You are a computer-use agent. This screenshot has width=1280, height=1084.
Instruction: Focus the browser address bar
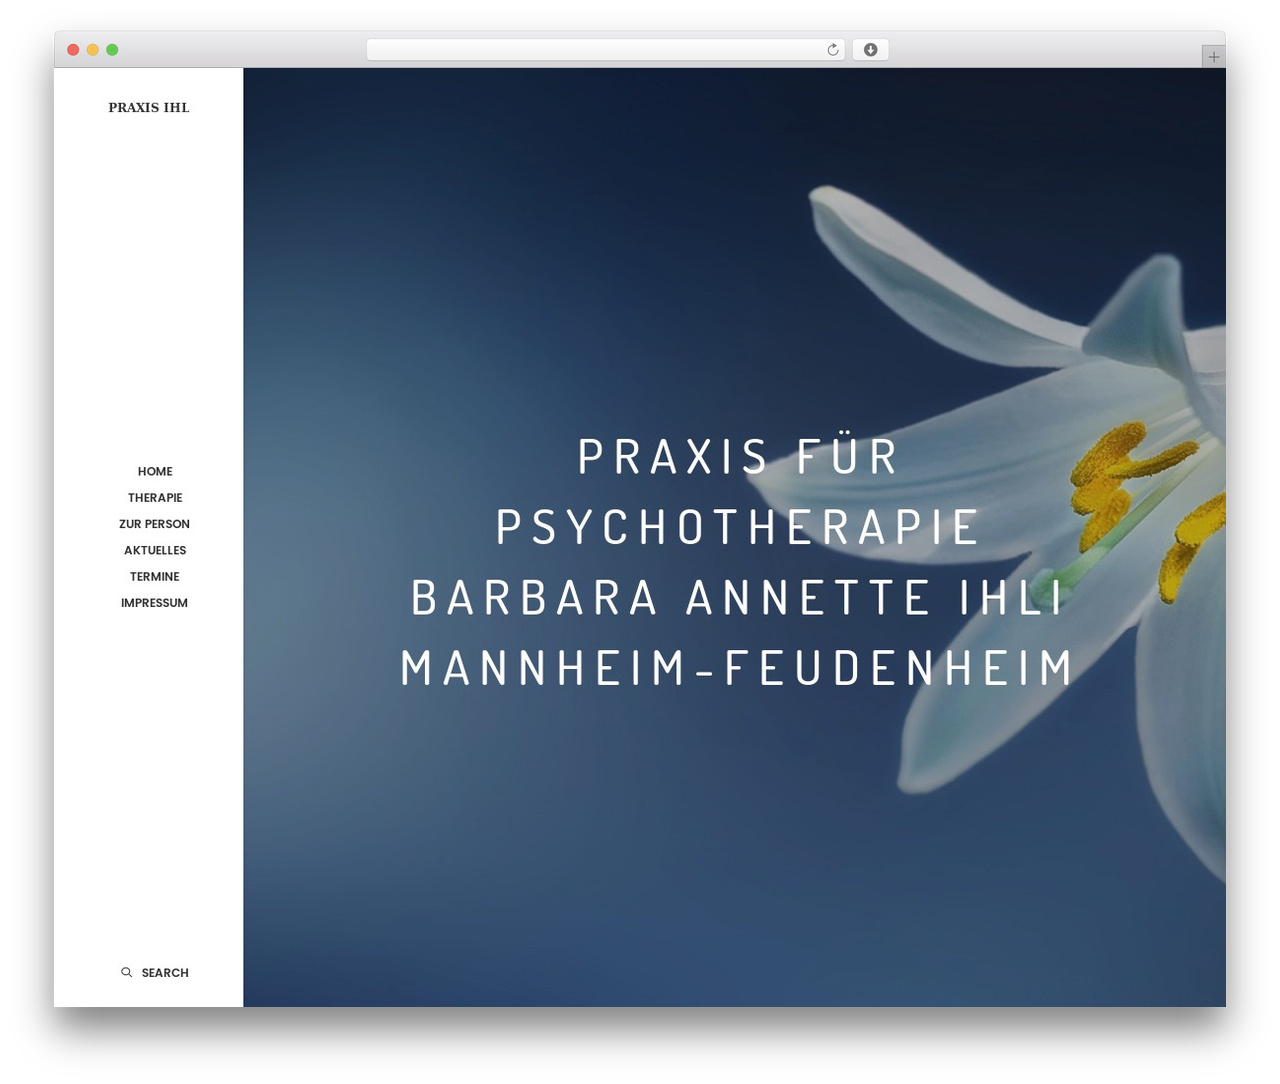[606, 50]
